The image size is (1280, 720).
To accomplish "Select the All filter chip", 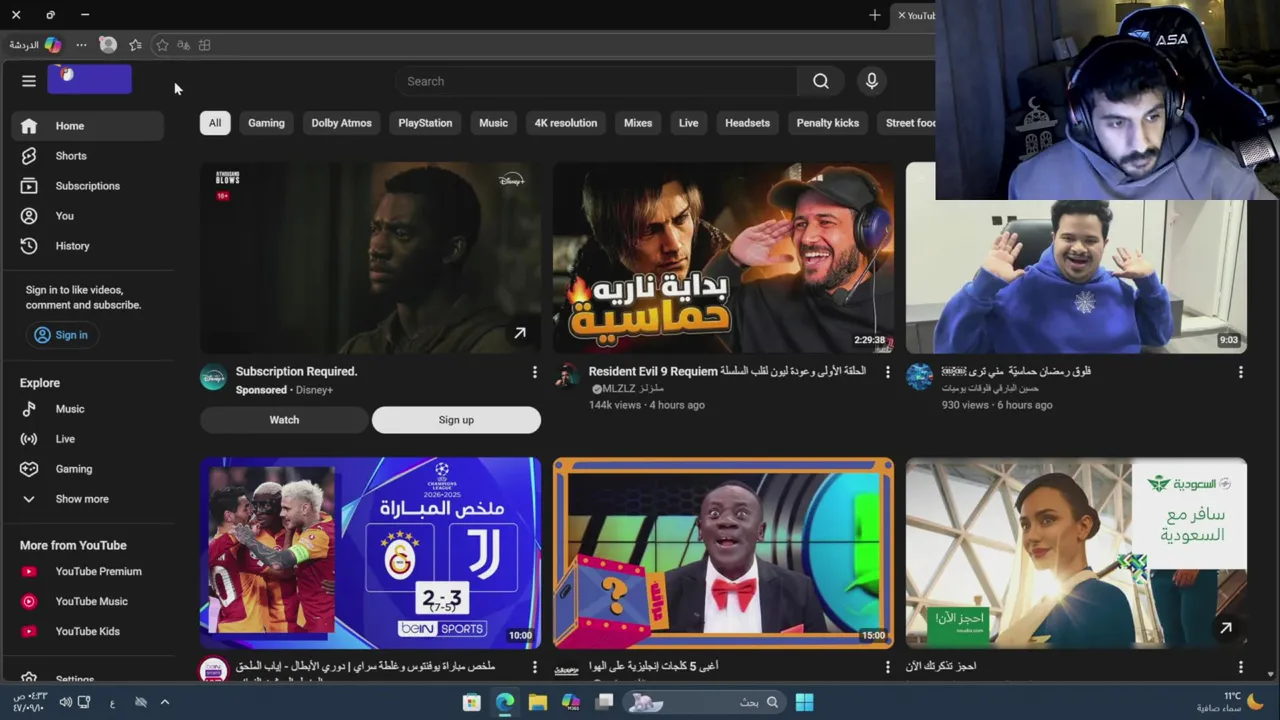I will pos(215,123).
